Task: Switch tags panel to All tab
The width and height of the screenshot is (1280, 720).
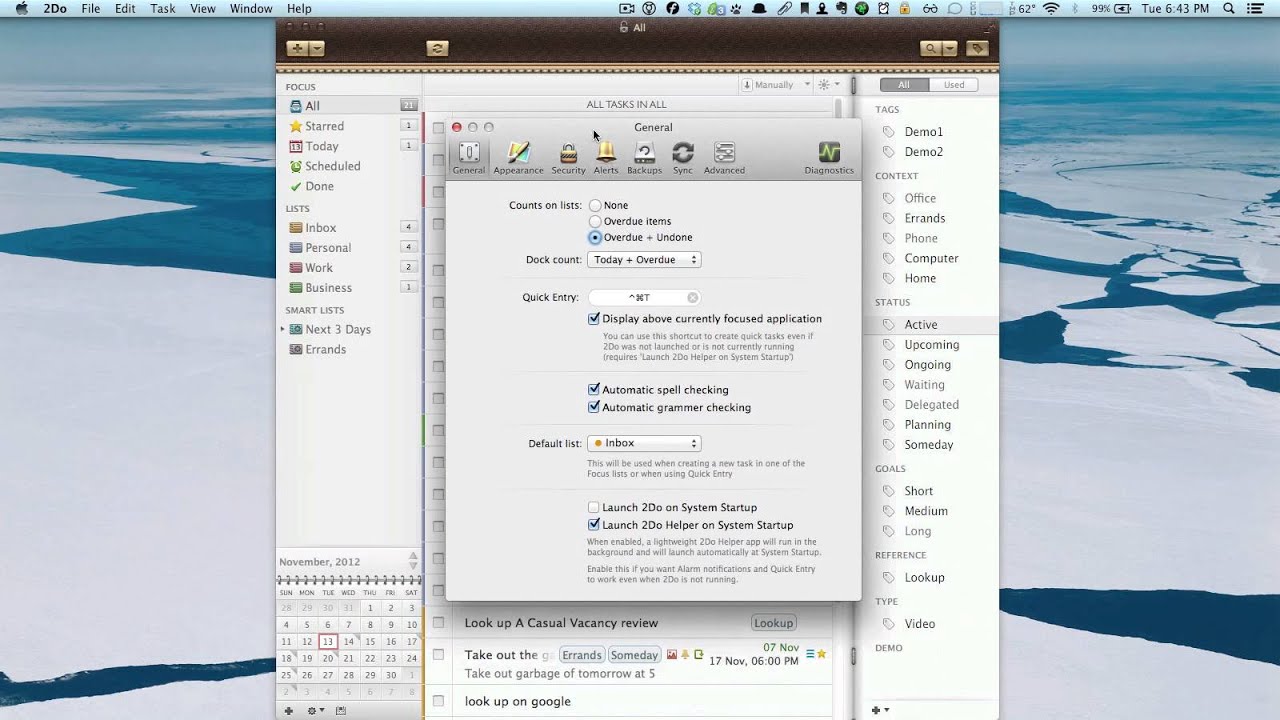Action: 904,85
